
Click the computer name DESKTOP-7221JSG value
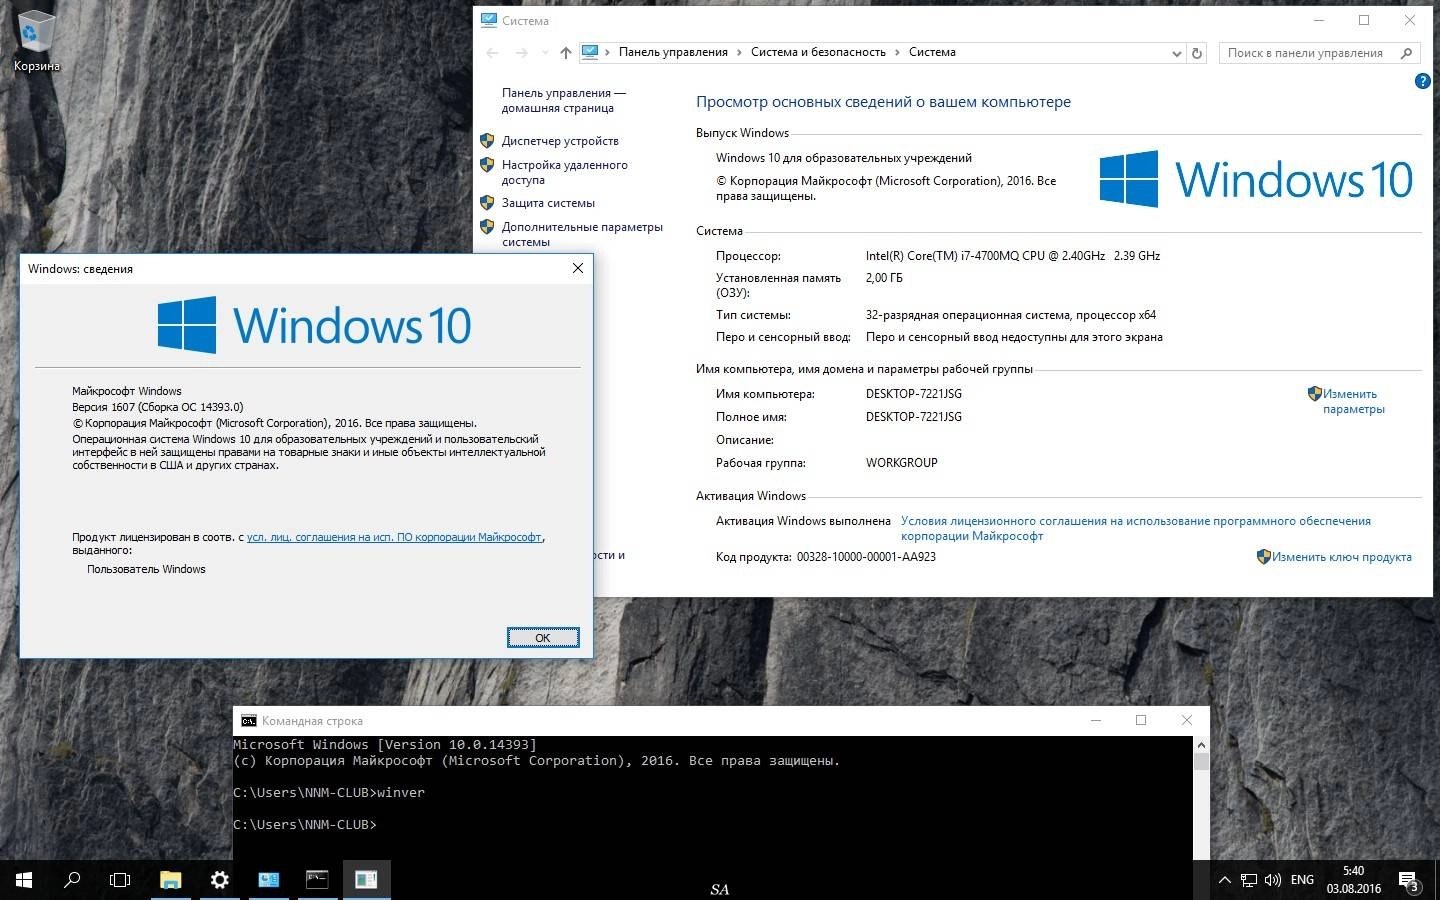point(914,394)
